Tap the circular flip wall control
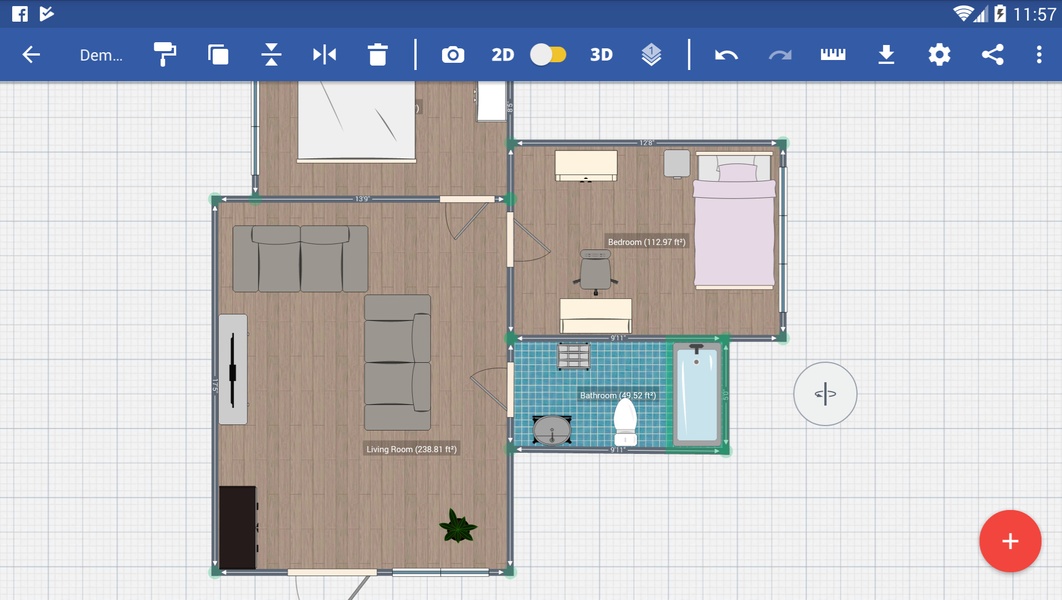Image resolution: width=1062 pixels, height=600 pixels. click(x=825, y=394)
